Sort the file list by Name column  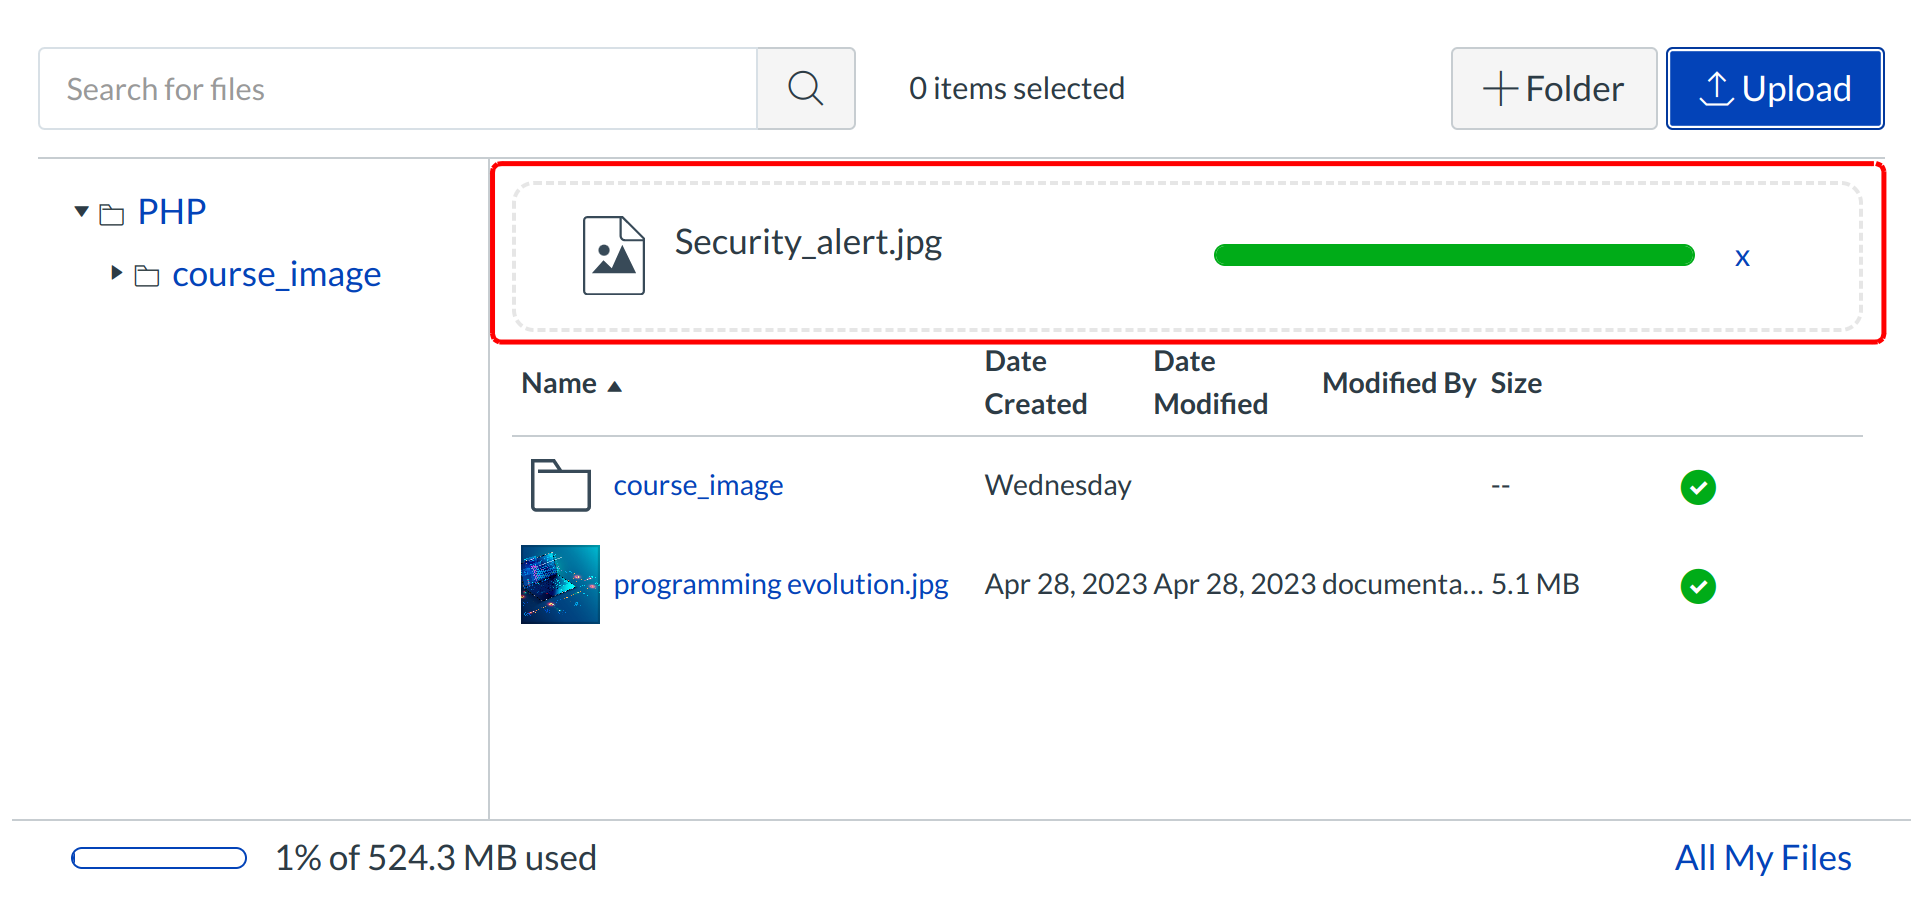click(560, 384)
